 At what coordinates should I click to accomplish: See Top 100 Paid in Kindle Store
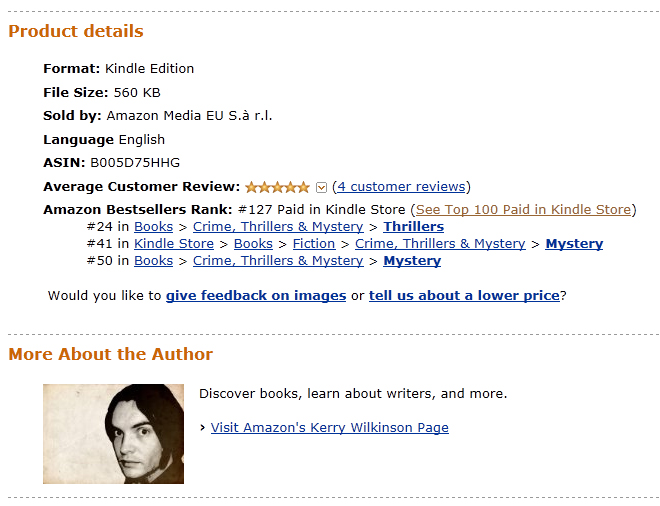[x=523, y=209]
